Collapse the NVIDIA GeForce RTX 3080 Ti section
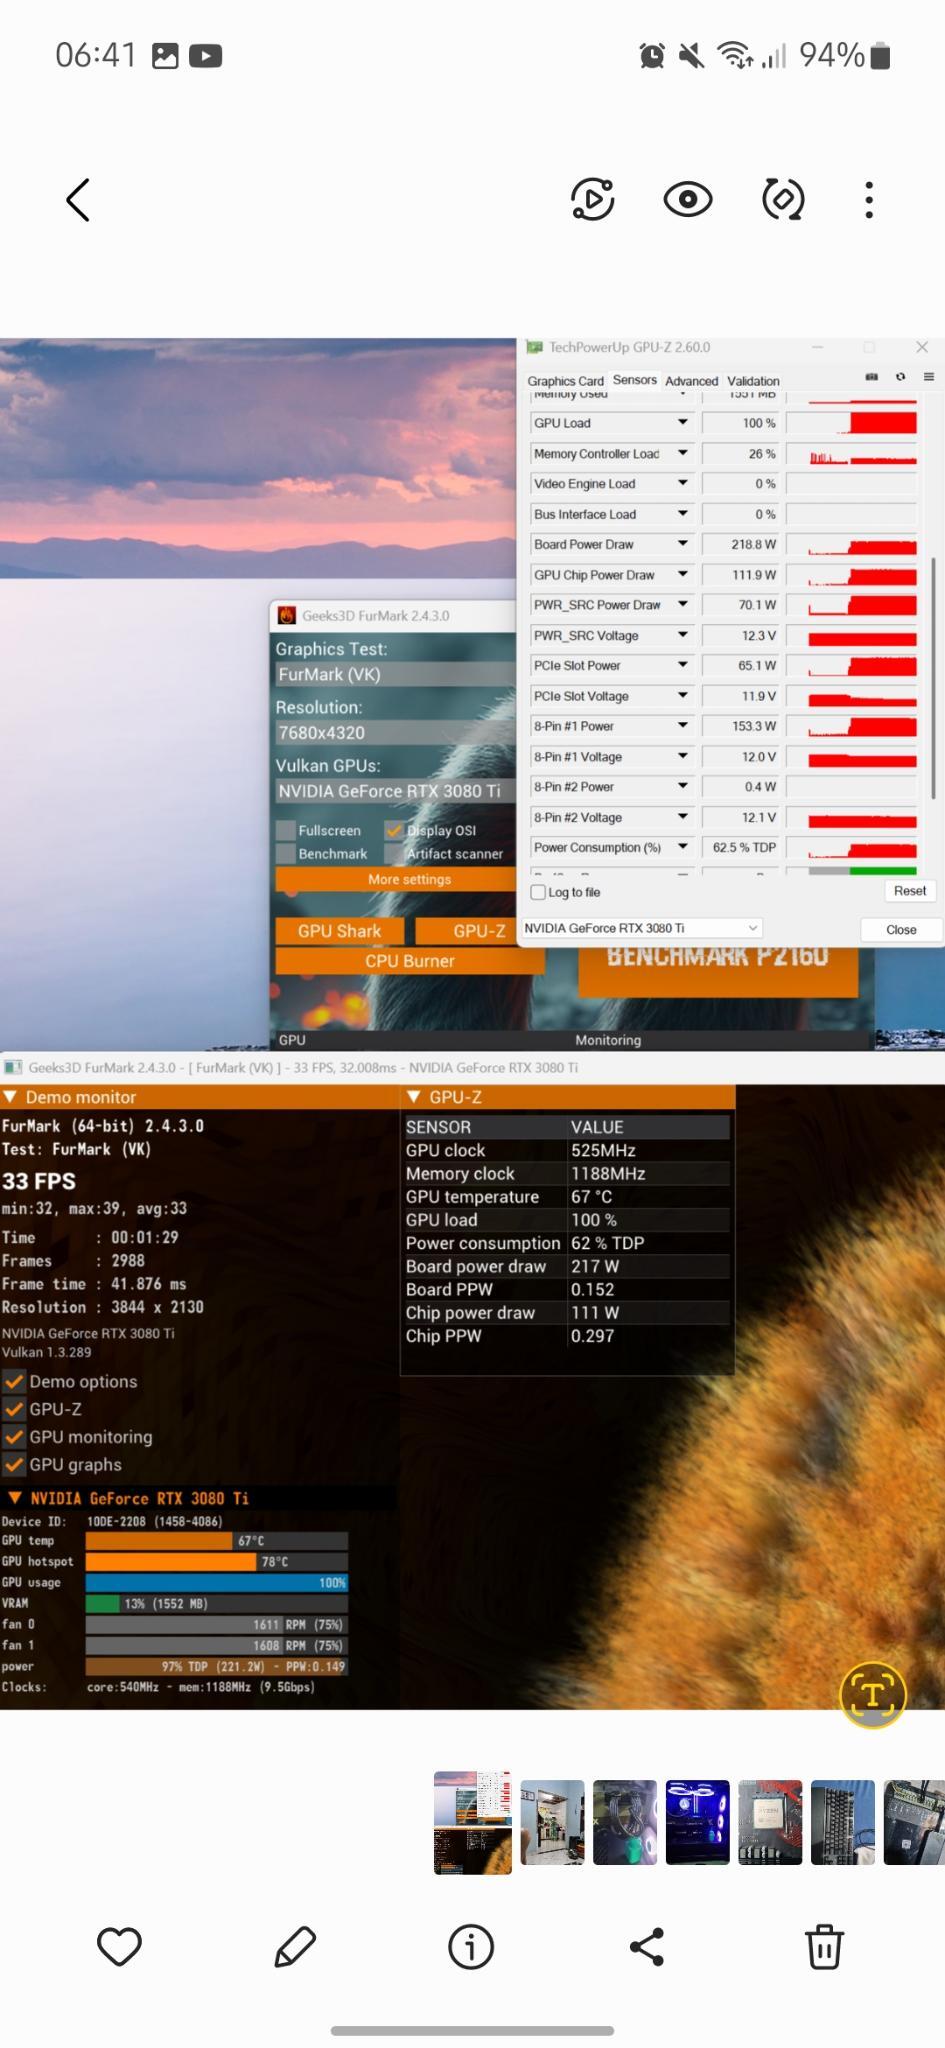 pos(14,1498)
